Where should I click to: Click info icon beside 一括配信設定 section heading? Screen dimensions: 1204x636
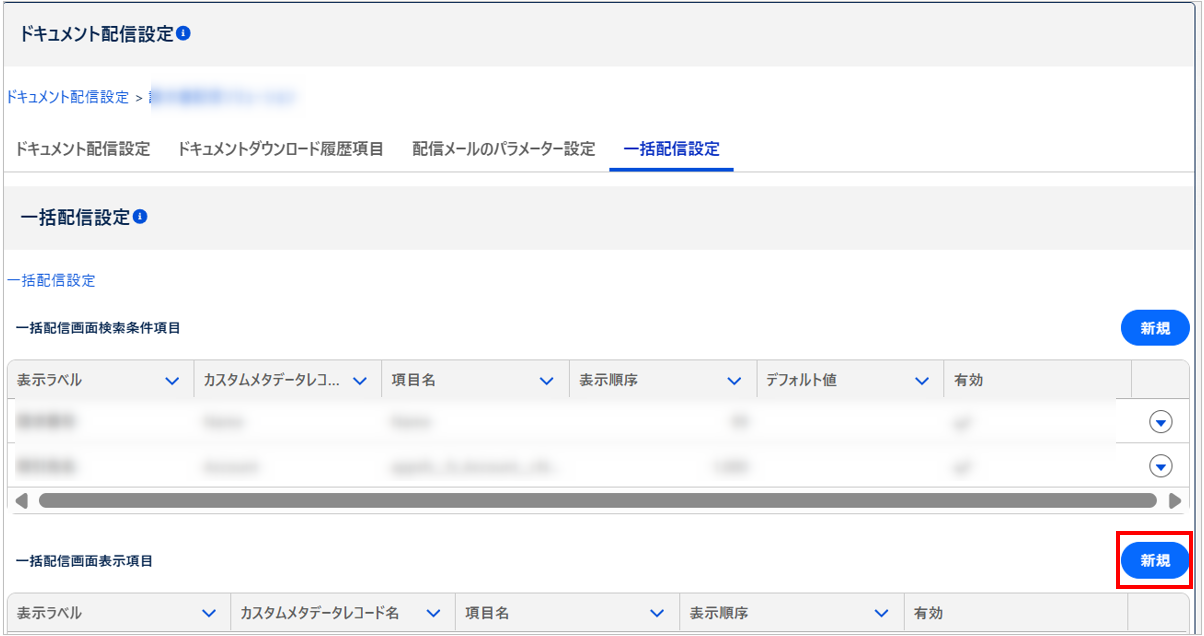click(140, 216)
